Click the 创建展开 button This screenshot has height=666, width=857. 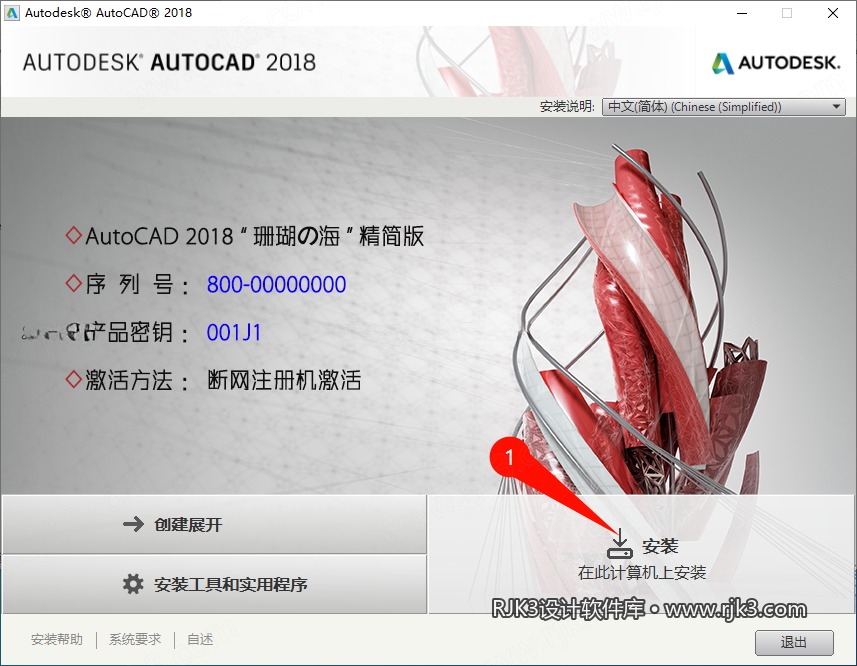[x=214, y=524]
